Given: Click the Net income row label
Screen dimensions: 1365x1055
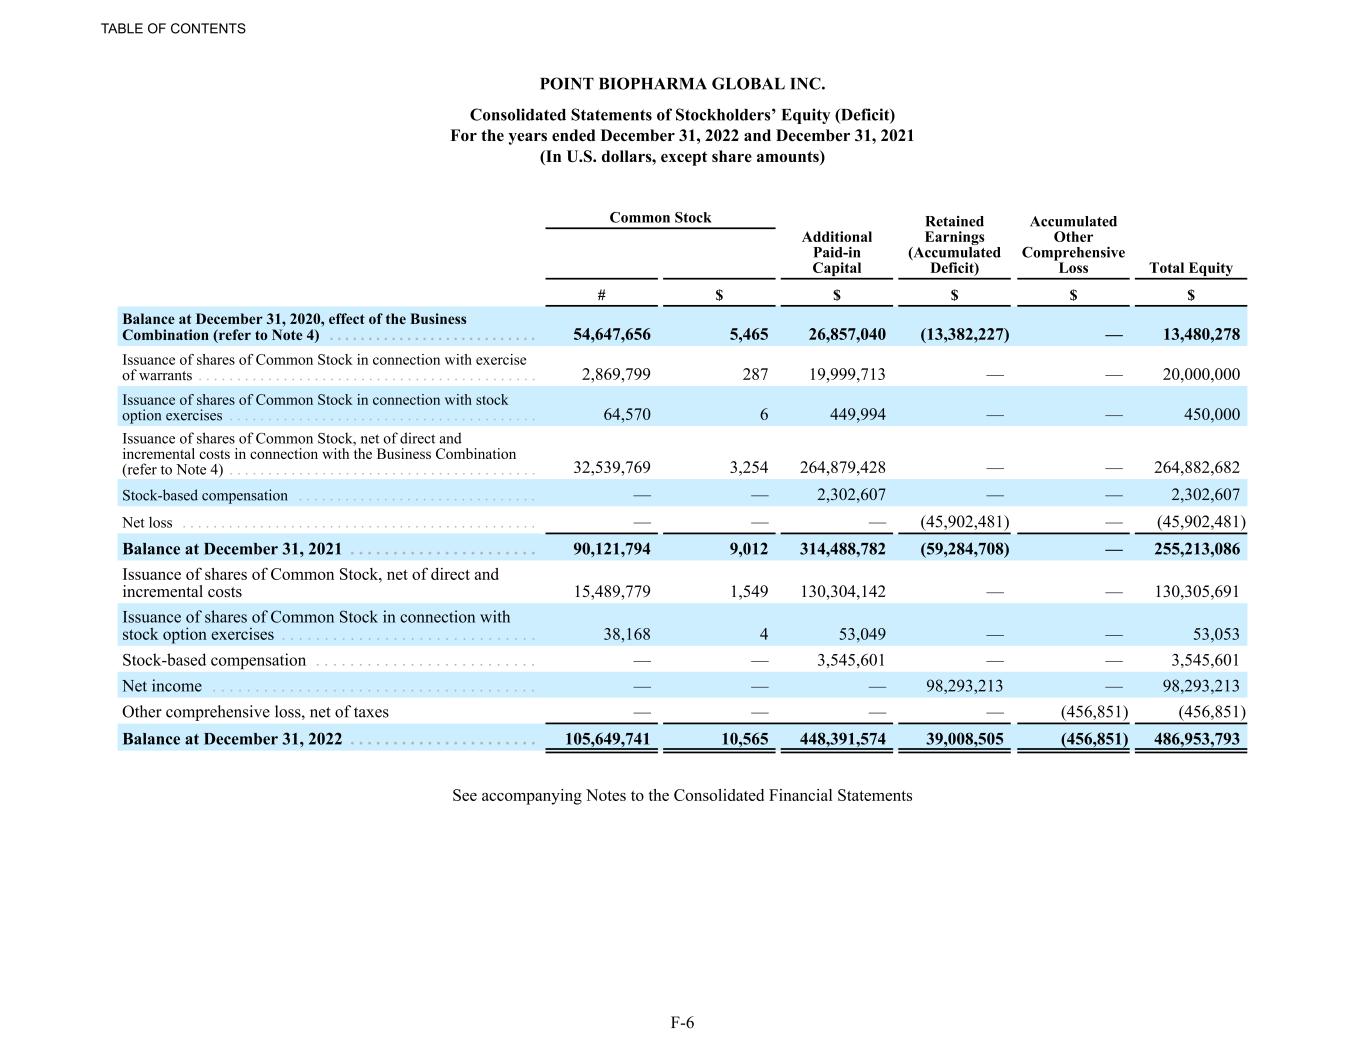Looking at the screenshot, I should [x=162, y=686].
